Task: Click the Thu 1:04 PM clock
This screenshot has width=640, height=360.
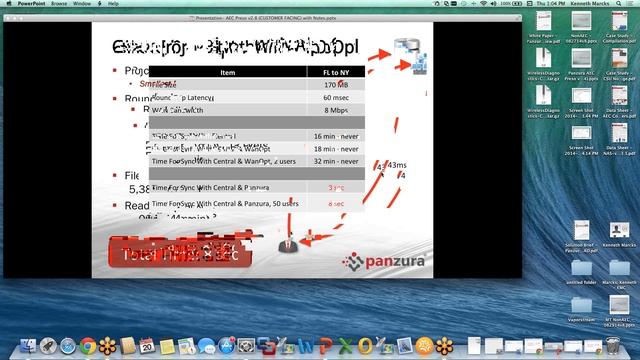Action: 551,3
